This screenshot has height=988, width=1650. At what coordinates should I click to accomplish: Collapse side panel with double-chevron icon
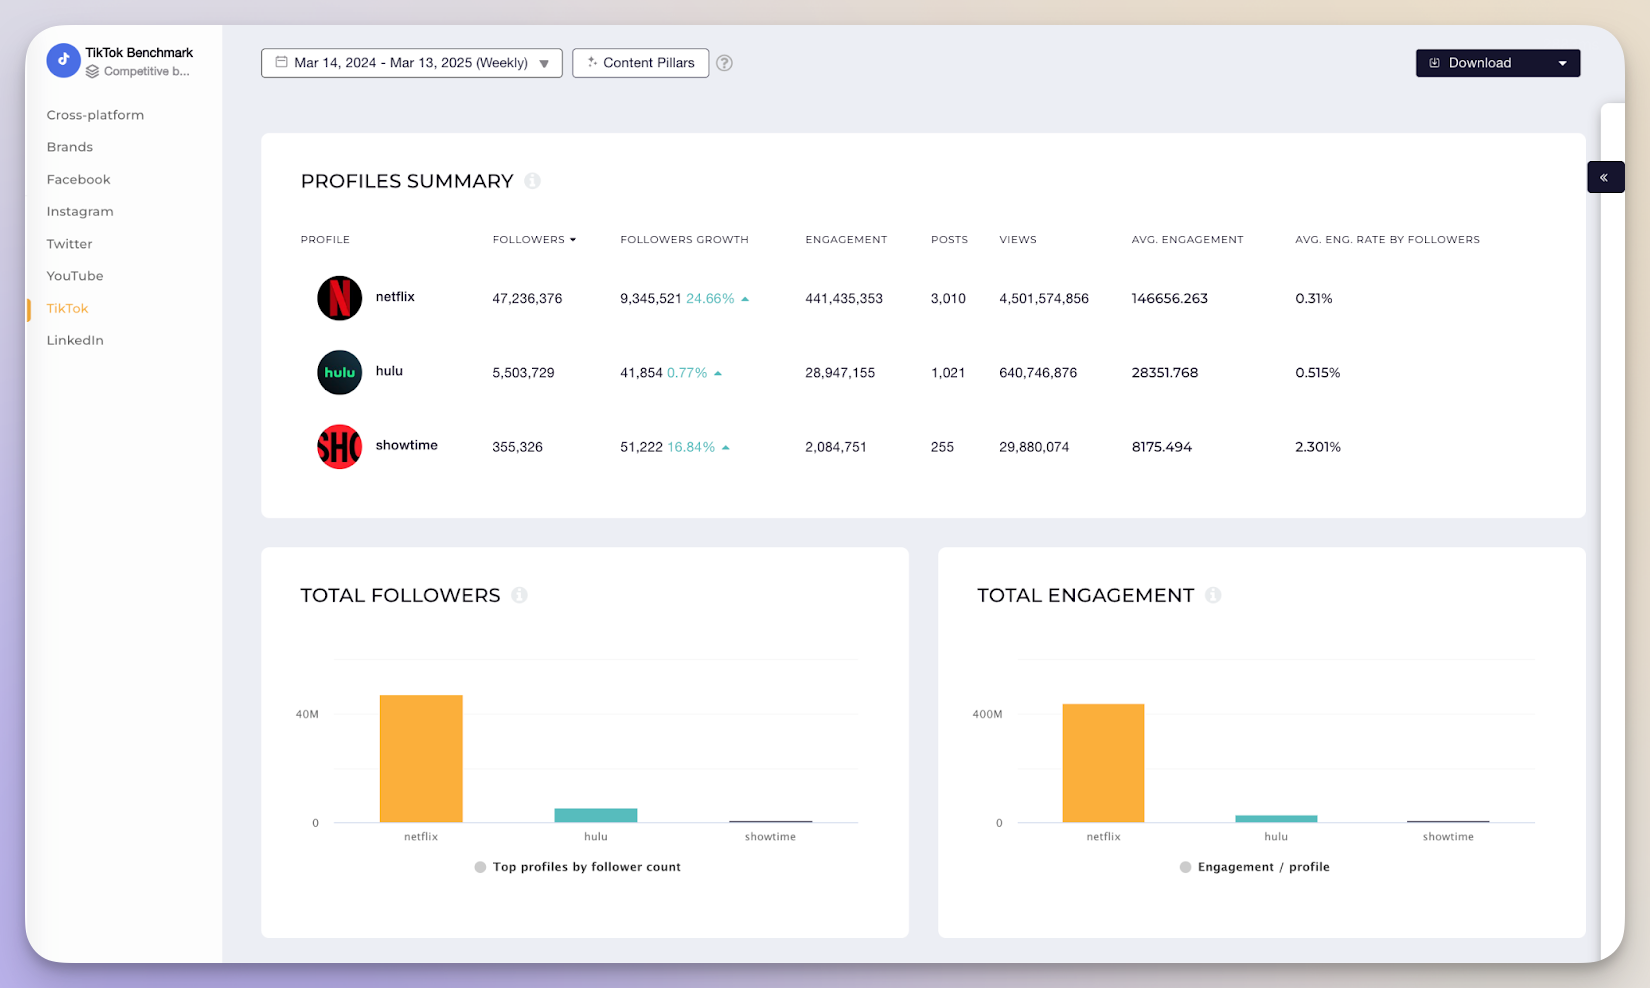[x=1604, y=177]
